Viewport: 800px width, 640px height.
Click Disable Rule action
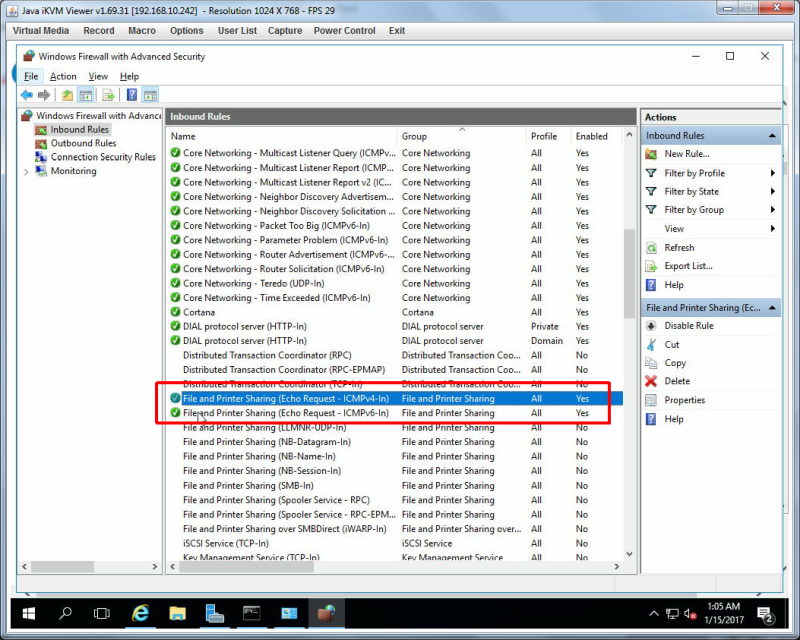point(688,326)
